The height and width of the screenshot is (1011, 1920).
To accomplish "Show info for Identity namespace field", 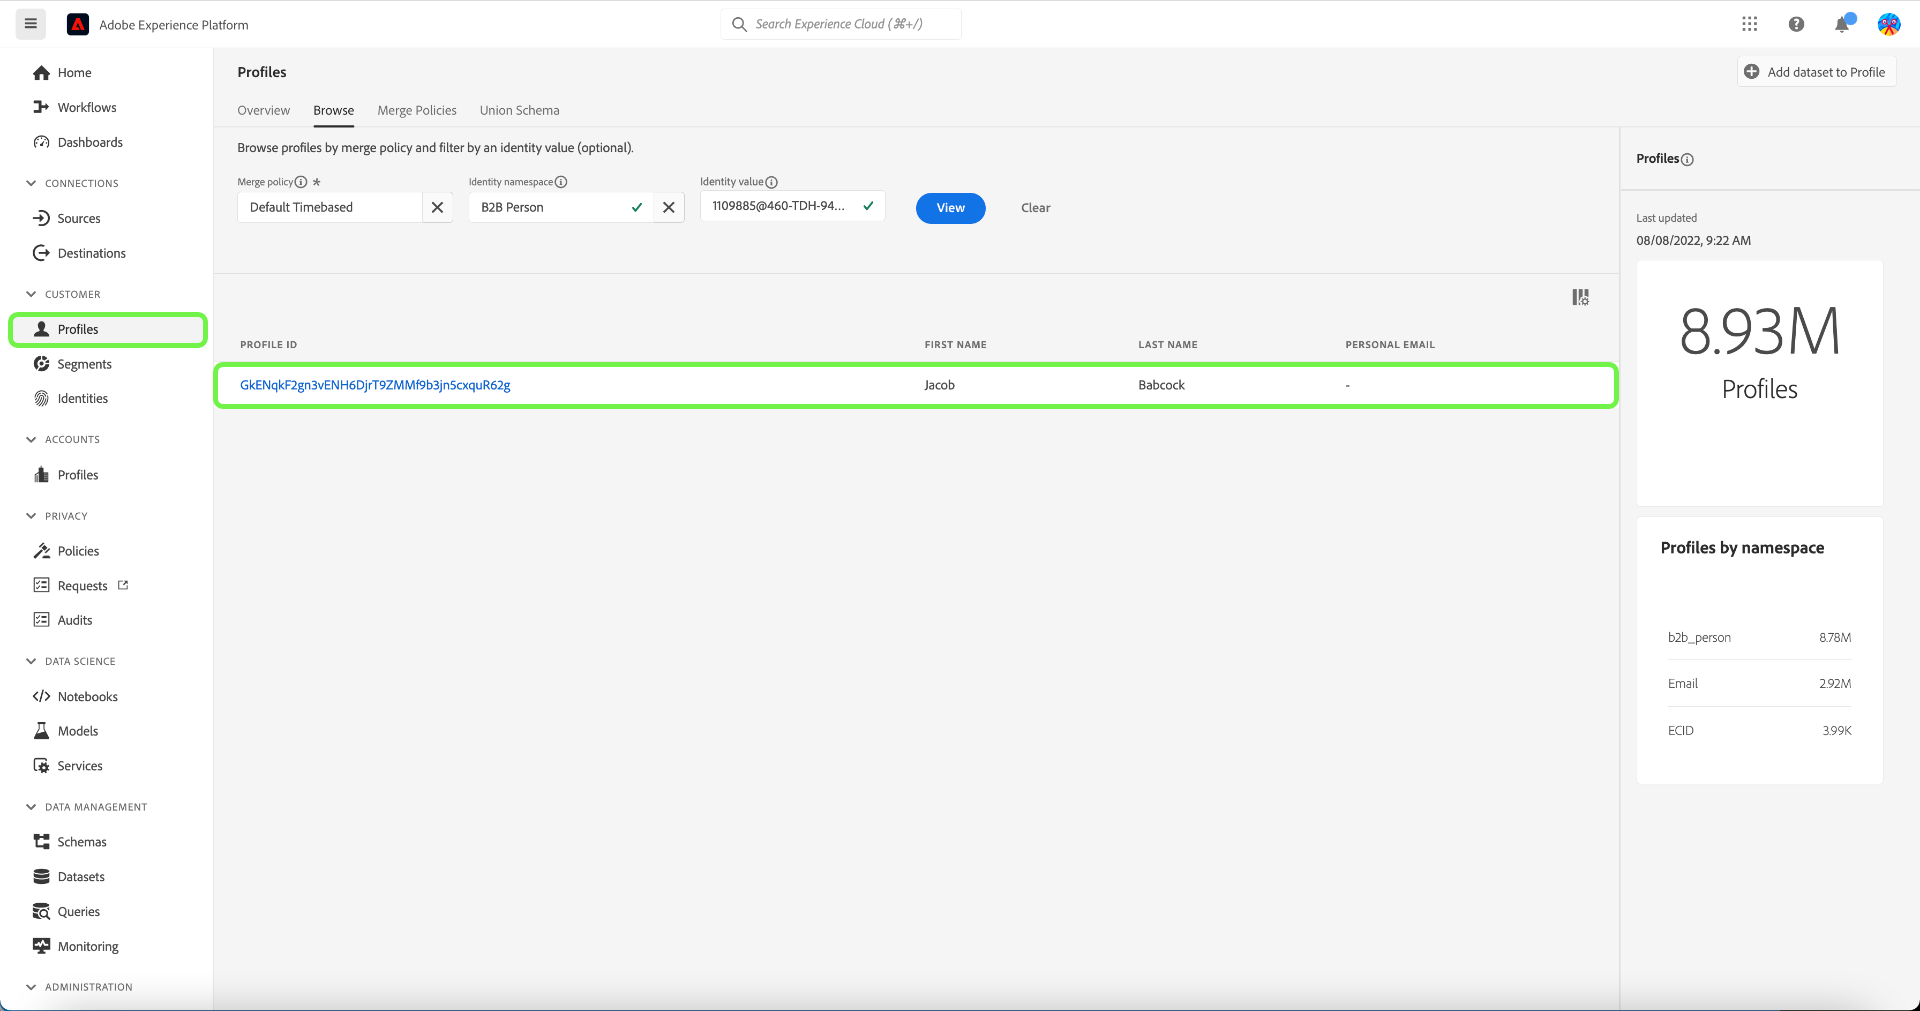I will [x=561, y=182].
